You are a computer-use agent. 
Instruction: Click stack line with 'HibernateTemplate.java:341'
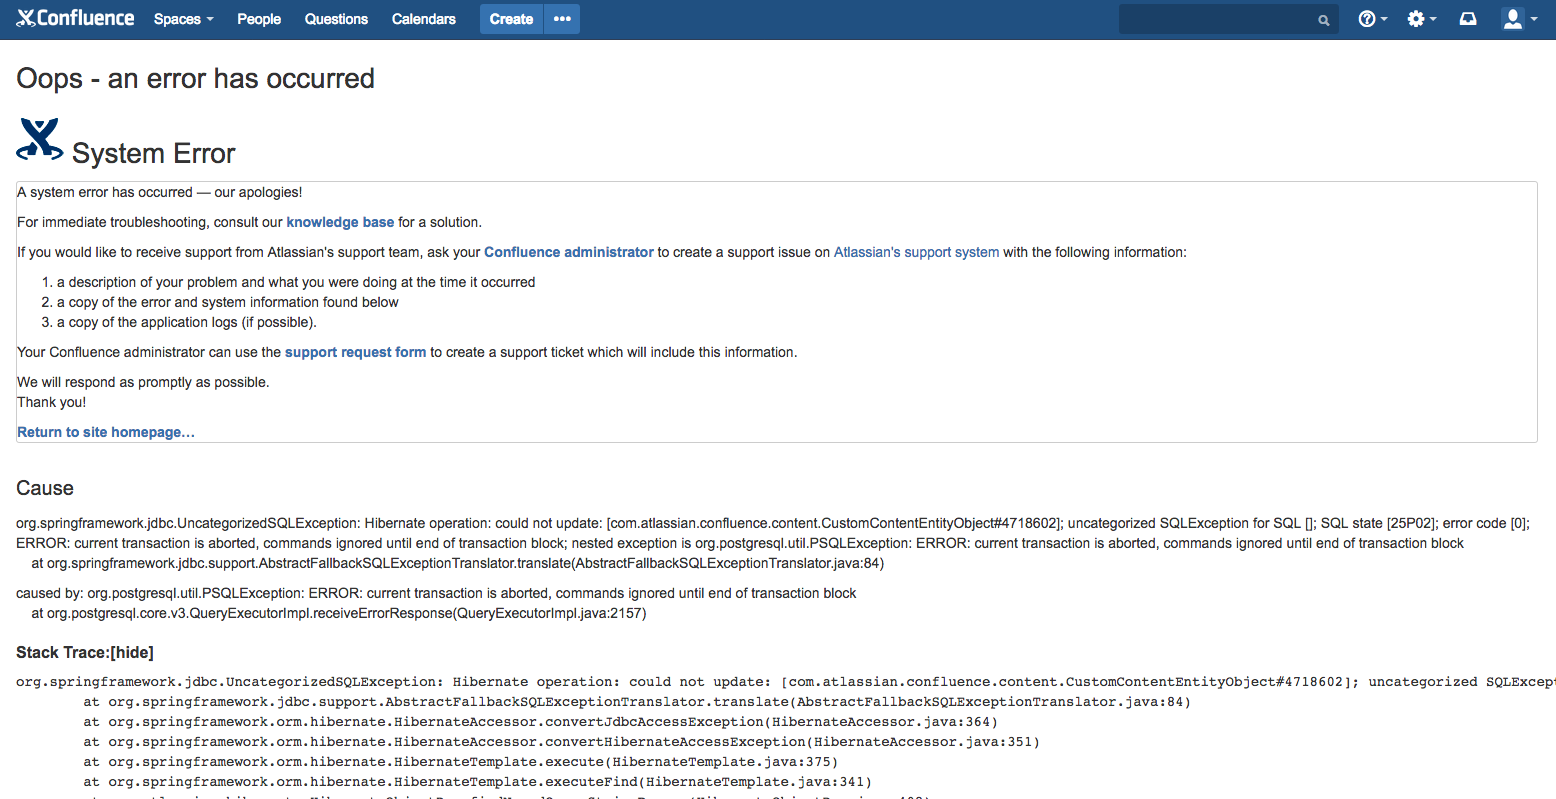point(477,782)
